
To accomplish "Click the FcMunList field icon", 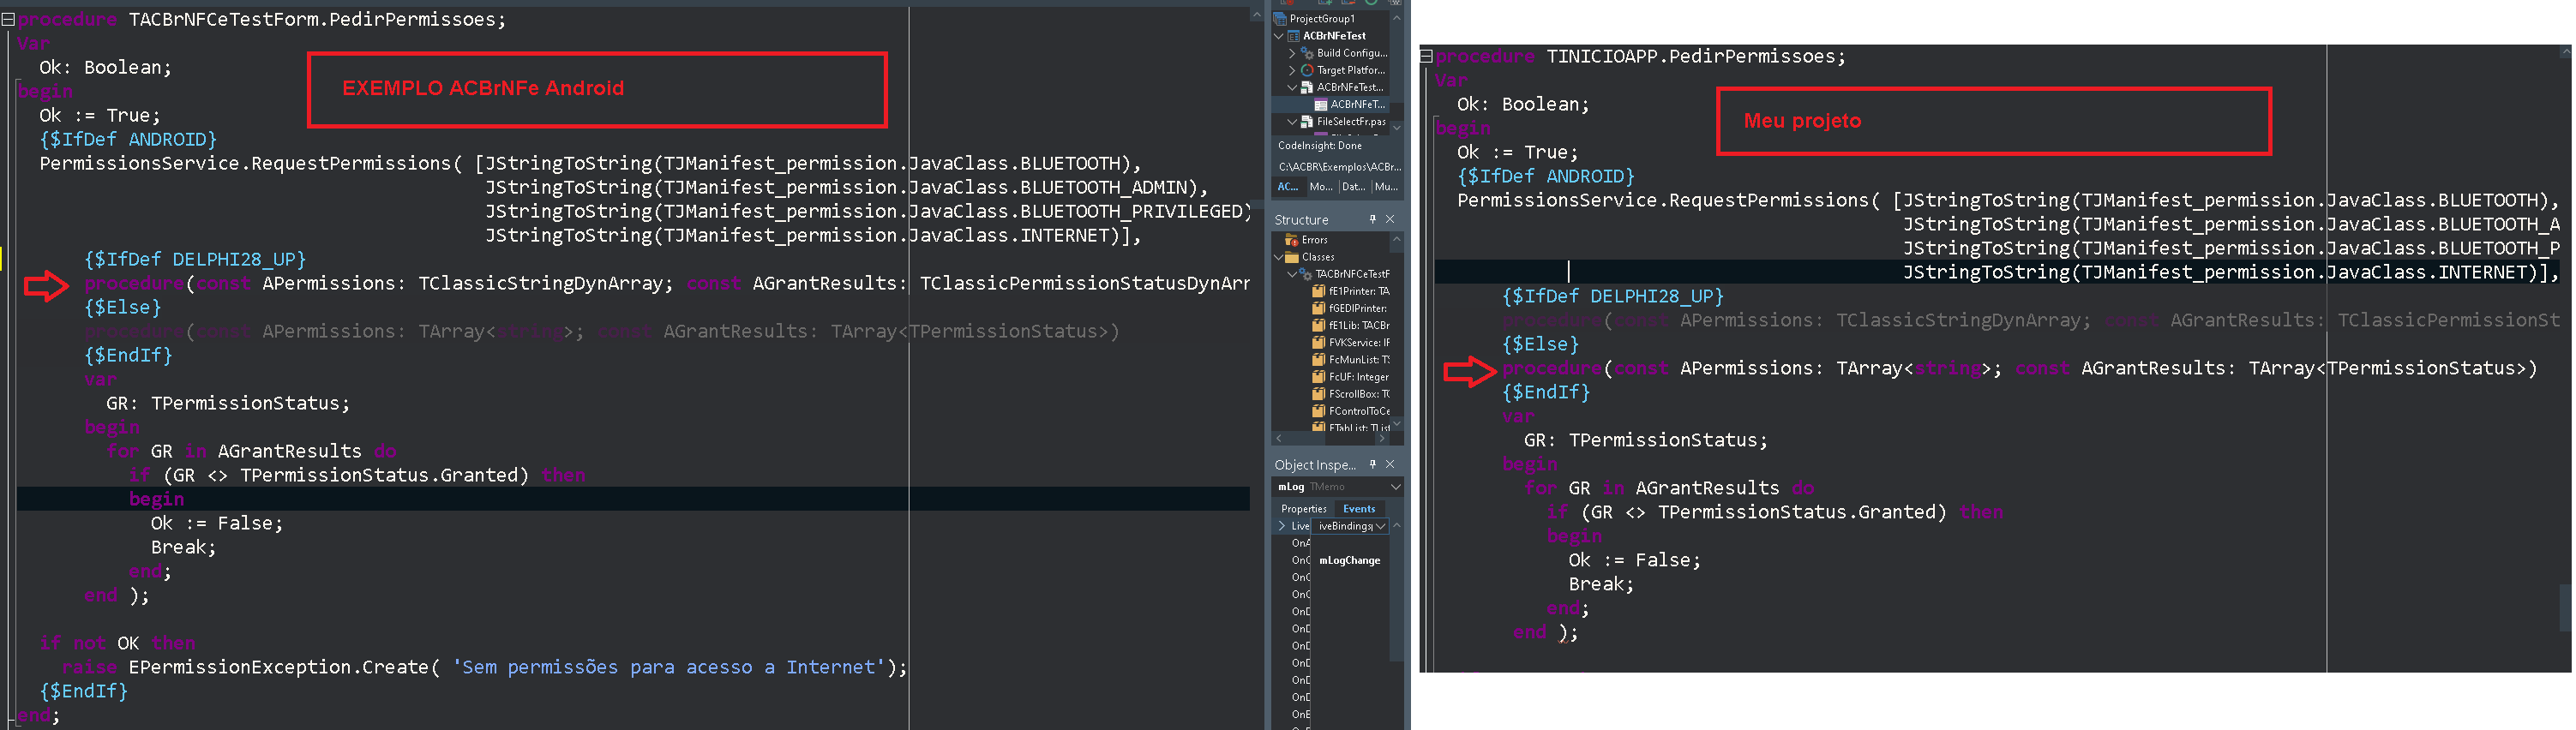I will pos(1318,359).
